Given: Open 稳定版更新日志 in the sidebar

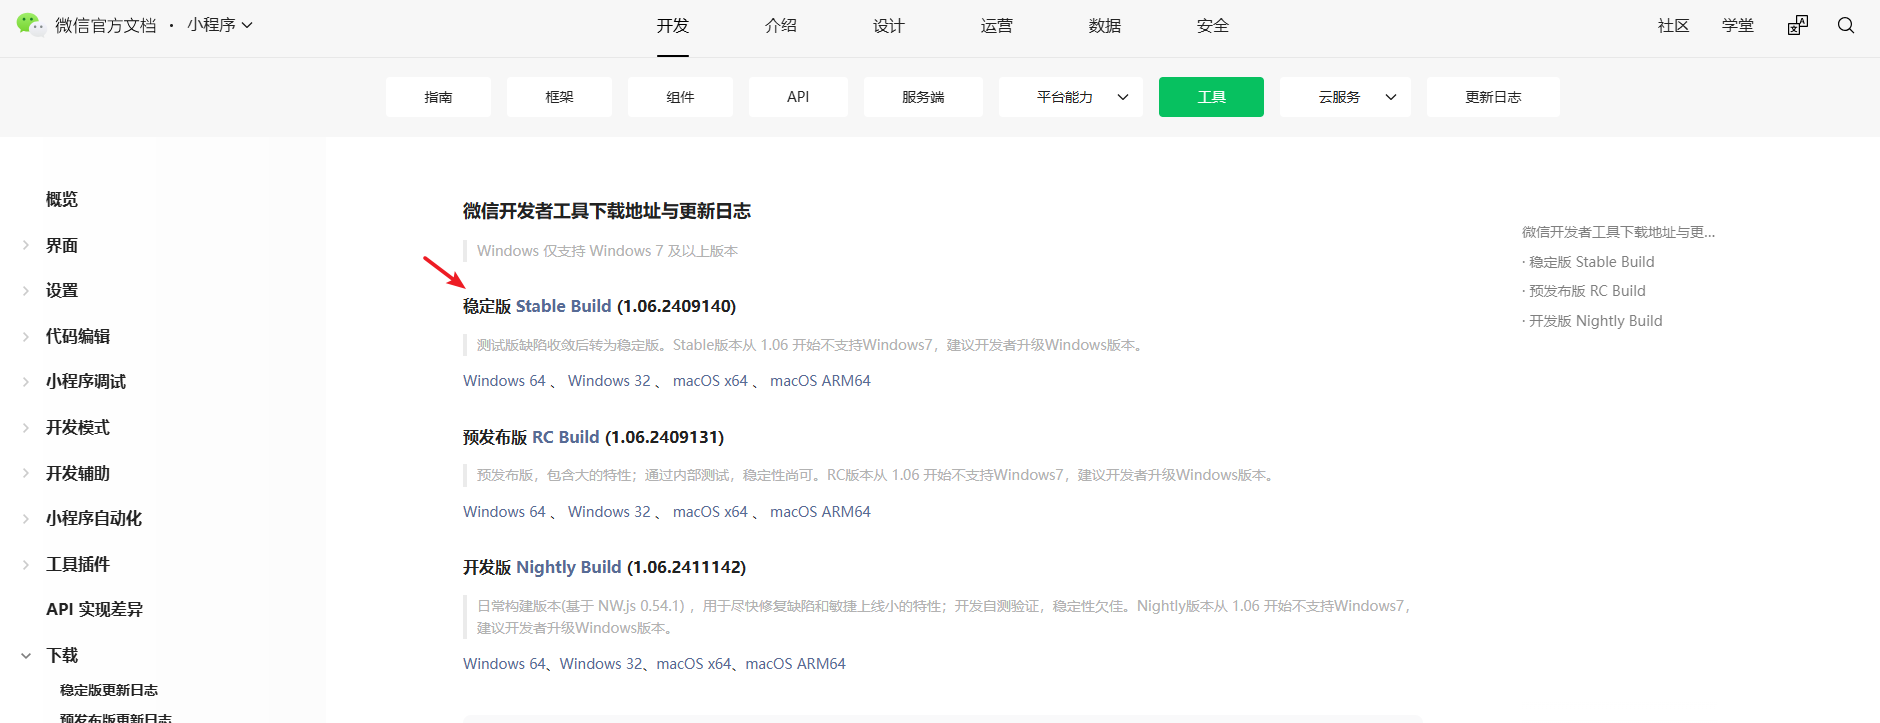Looking at the screenshot, I should [109, 690].
